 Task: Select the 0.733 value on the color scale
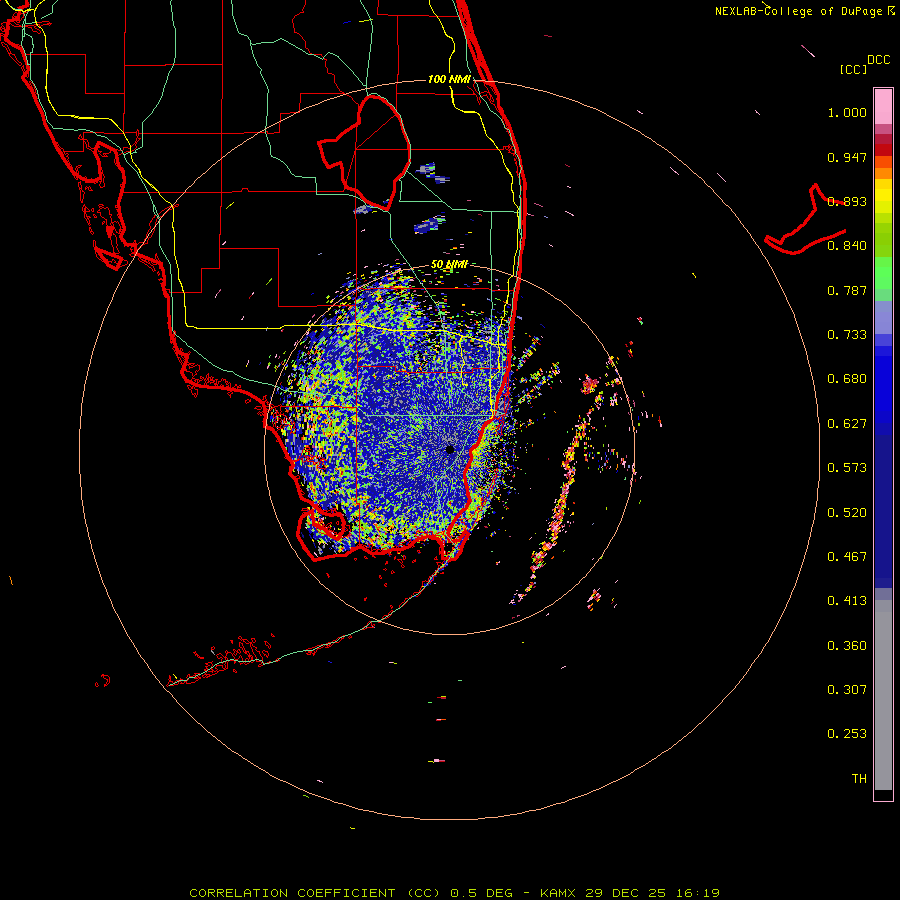[847, 335]
